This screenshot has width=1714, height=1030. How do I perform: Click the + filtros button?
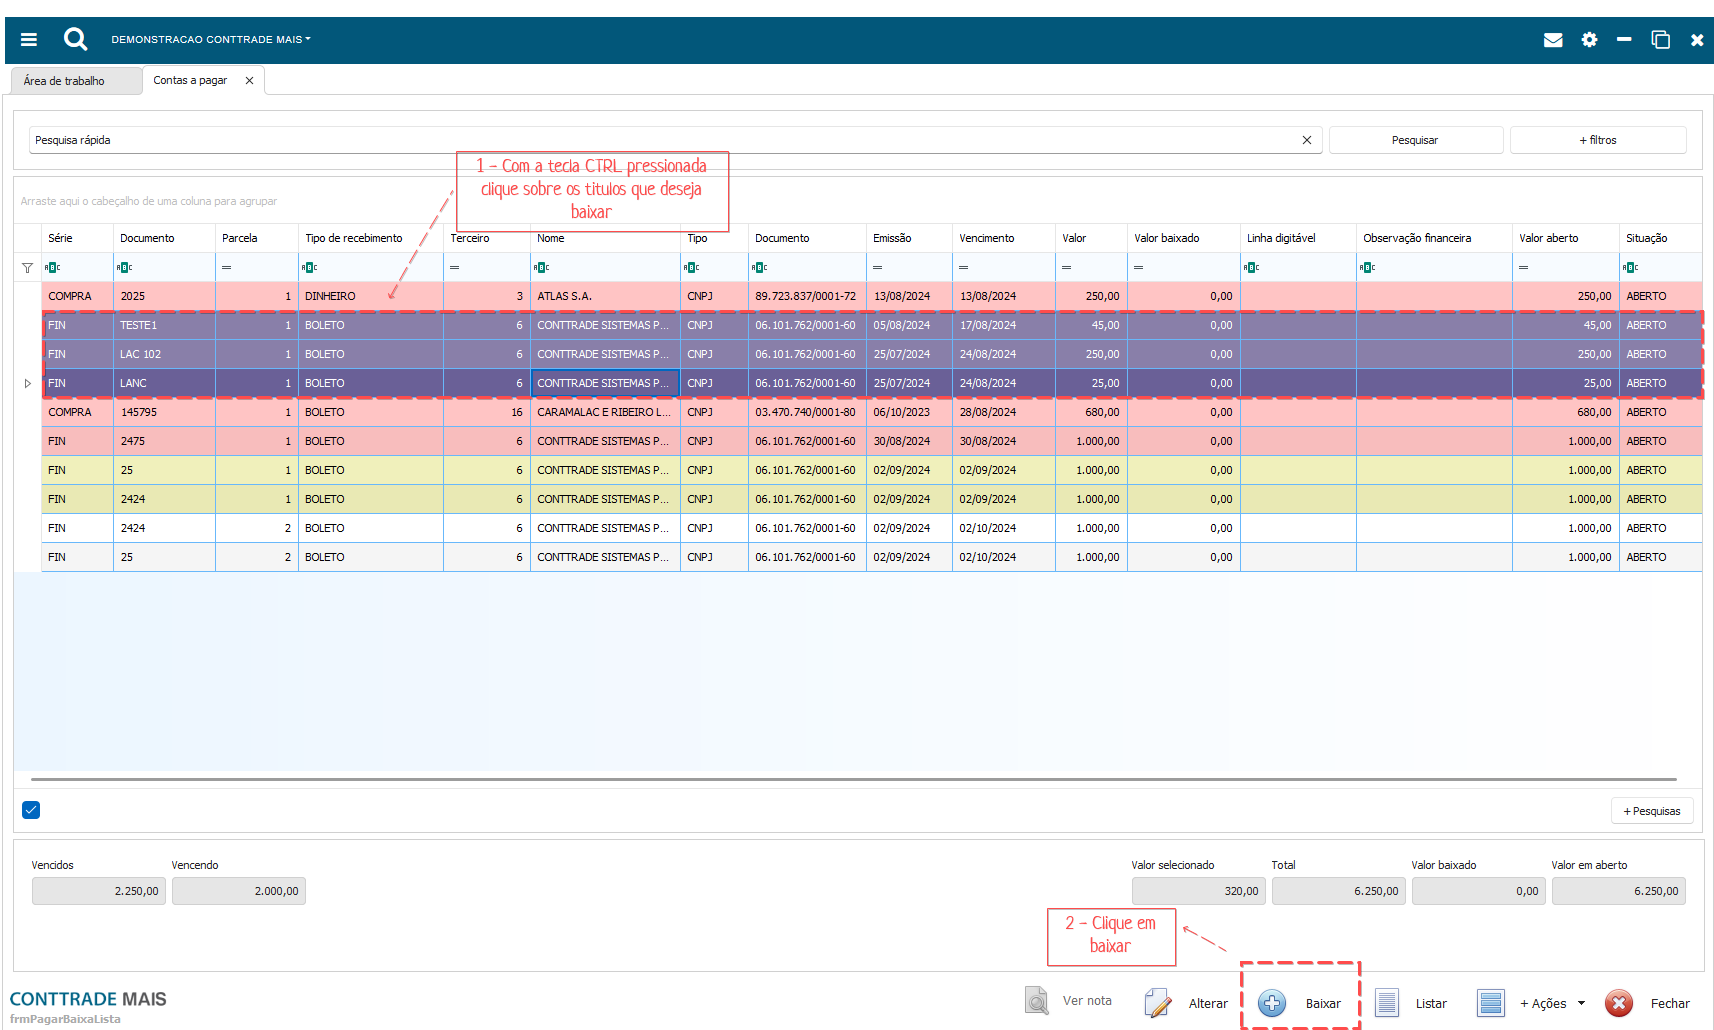tap(1597, 140)
